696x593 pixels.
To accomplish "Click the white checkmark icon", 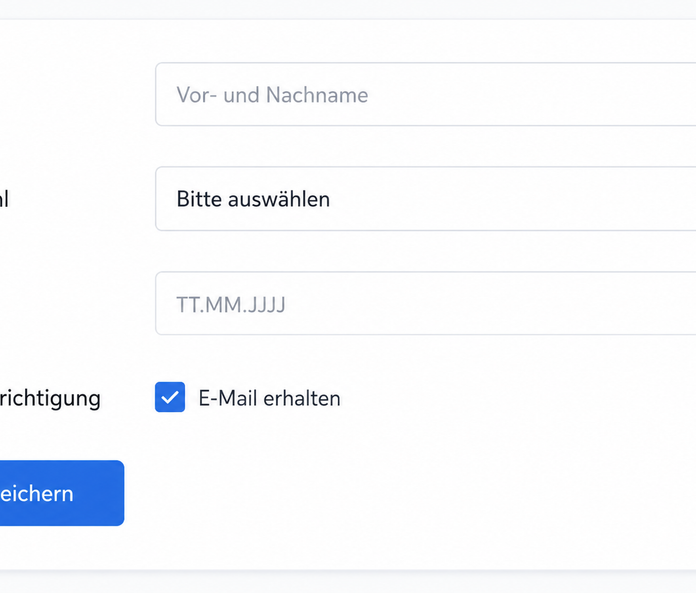I will point(170,397).
